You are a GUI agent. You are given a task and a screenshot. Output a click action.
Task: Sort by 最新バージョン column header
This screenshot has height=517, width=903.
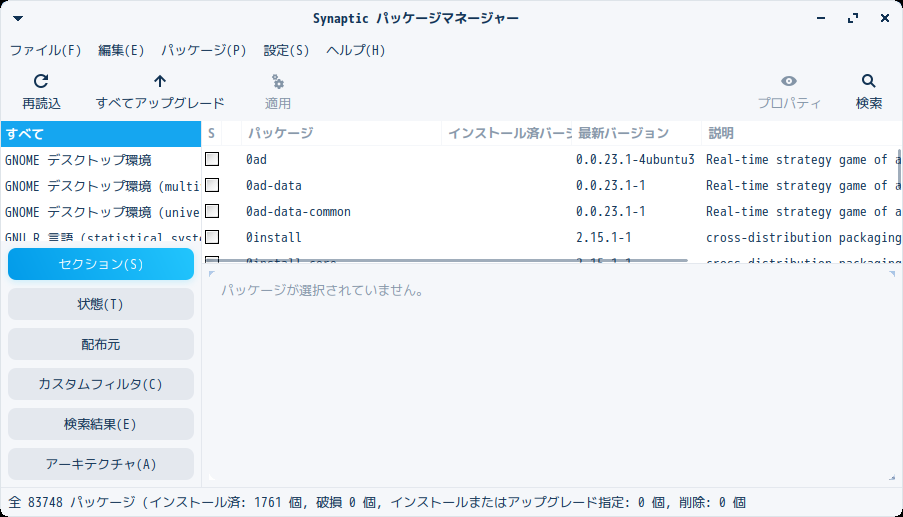(x=636, y=134)
